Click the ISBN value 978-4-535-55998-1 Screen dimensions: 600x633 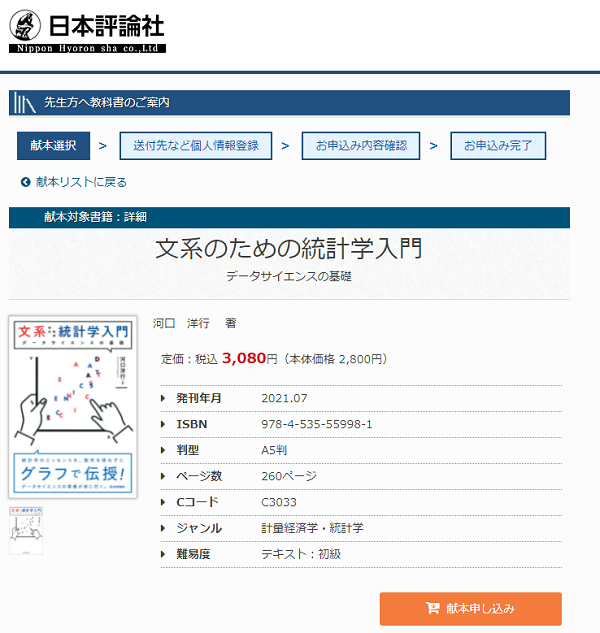(317, 424)
